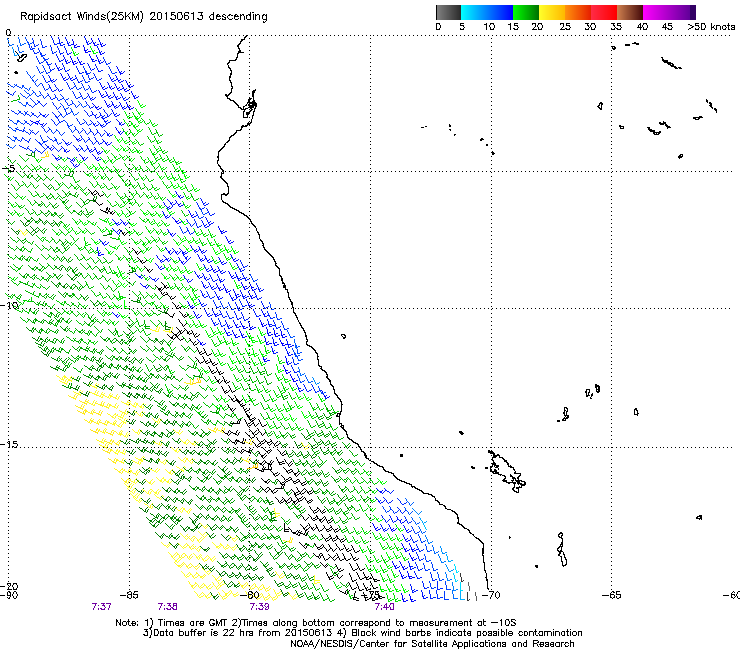Image resolution: width=740 pixels, height=650 pixels.
Task: Click the -65 longitude axis label
Action: click(611, 595)
